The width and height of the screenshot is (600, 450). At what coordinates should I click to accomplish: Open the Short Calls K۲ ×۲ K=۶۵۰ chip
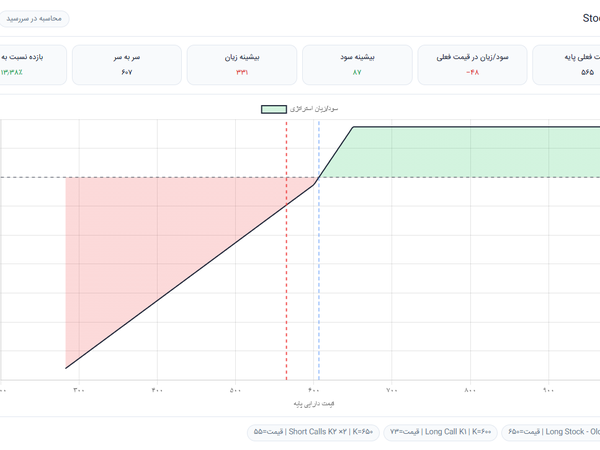tap(313, 432)
